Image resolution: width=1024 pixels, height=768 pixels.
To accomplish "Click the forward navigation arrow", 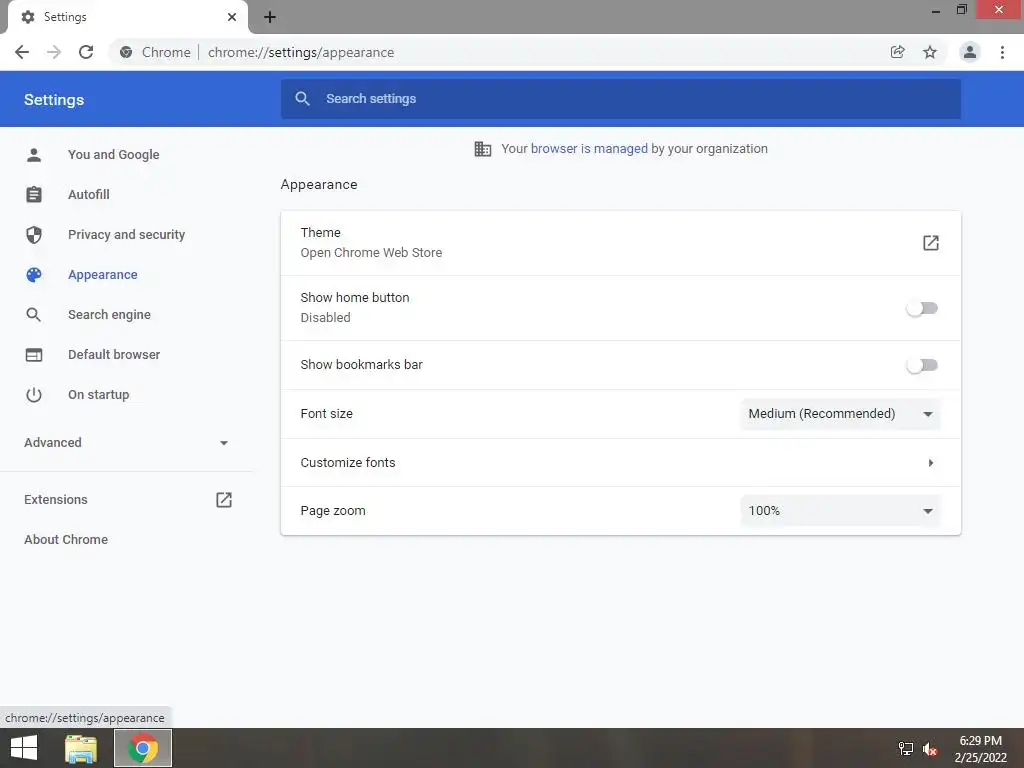I will point(54,52).
